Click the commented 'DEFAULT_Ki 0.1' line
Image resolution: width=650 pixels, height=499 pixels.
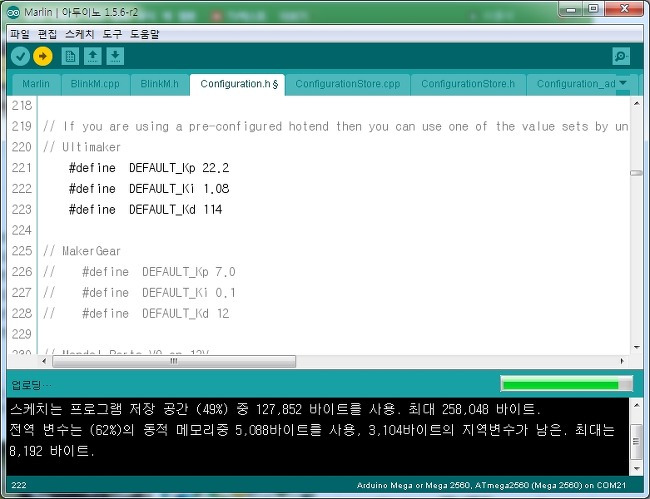pos(139,293)
